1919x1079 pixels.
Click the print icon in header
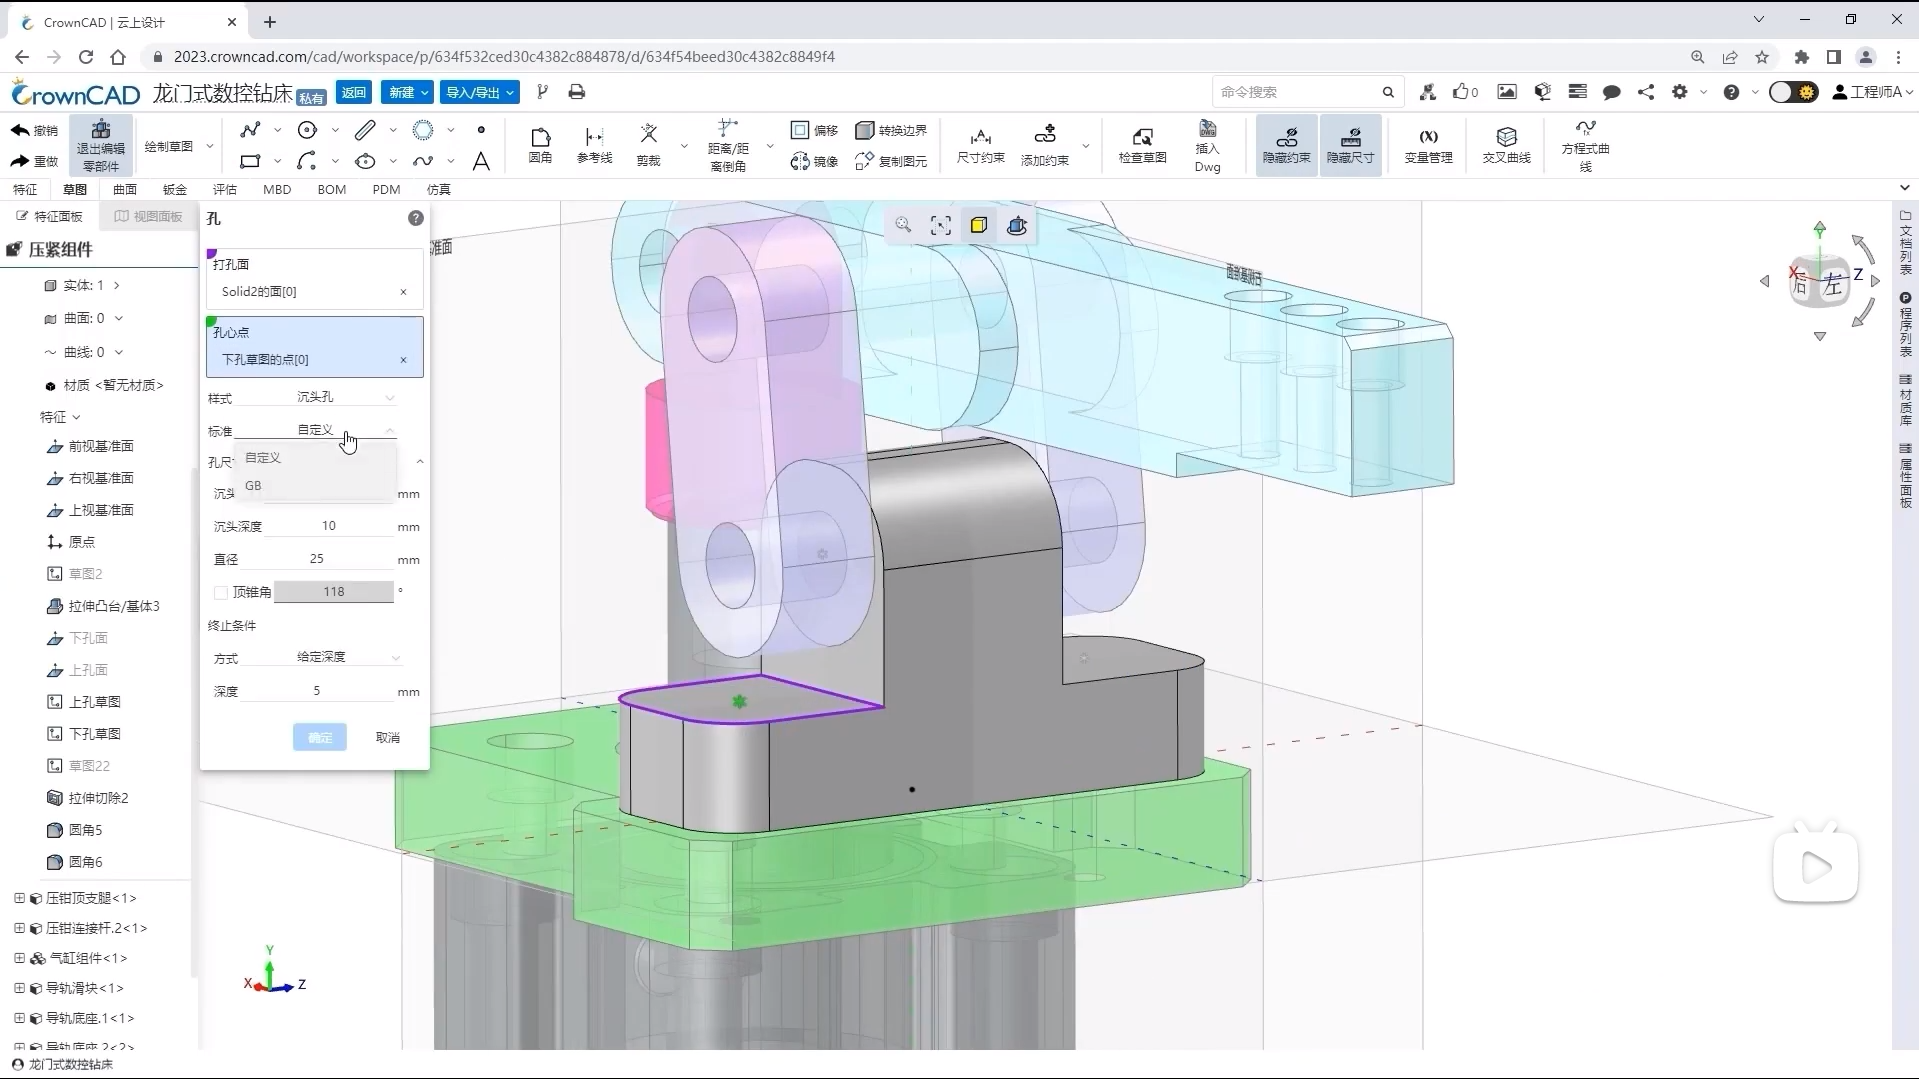click(x=577, y=92)
